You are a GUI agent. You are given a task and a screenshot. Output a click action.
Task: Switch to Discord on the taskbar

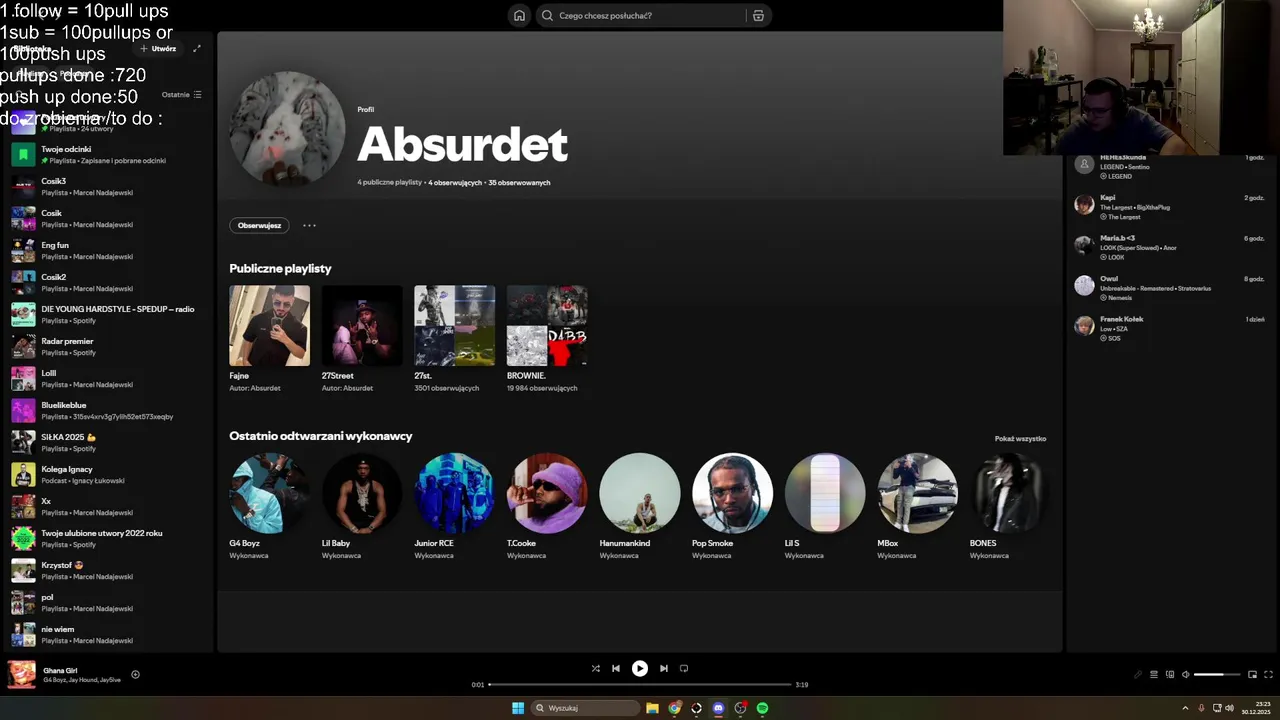tap(718, 708)
